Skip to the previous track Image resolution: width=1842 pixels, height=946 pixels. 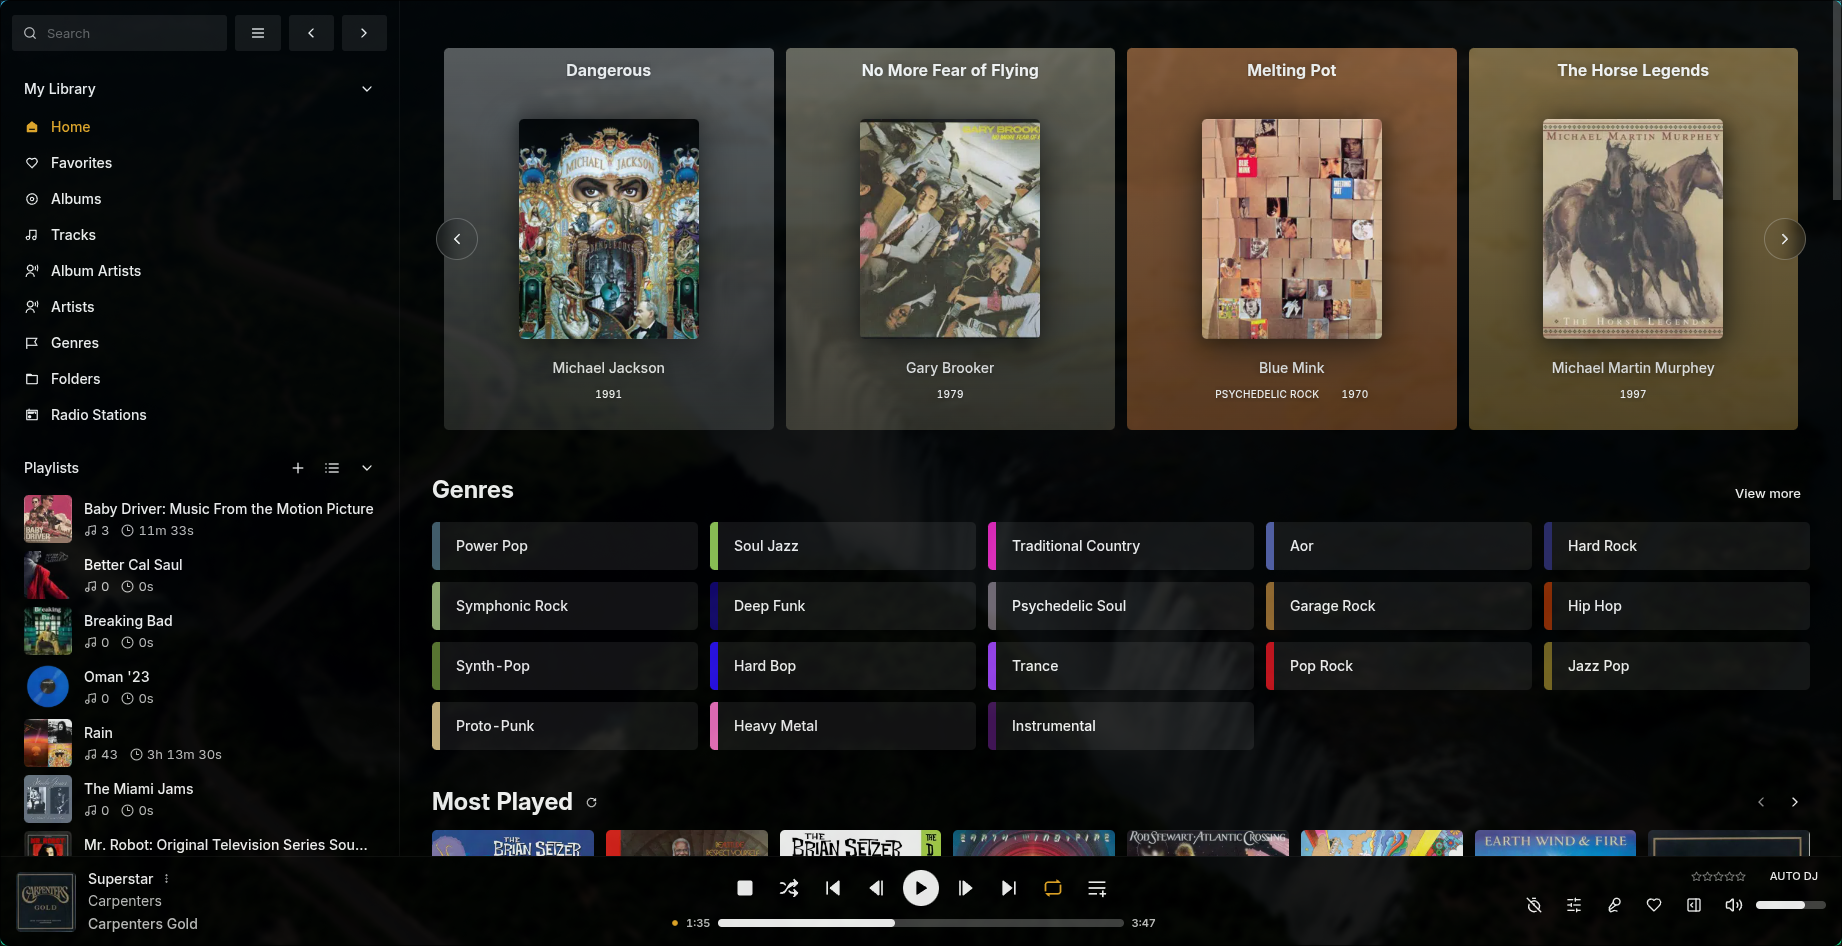[x=833, y=888]
